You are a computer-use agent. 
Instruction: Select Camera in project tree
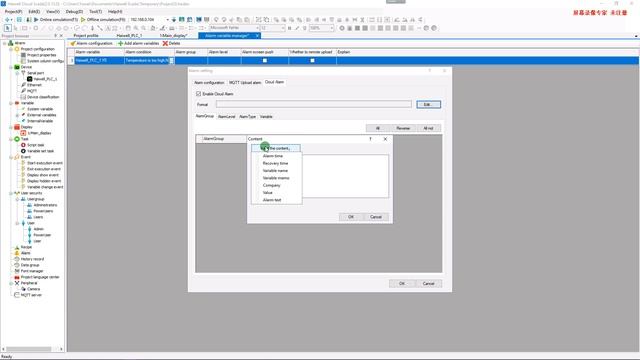(33, 289)
